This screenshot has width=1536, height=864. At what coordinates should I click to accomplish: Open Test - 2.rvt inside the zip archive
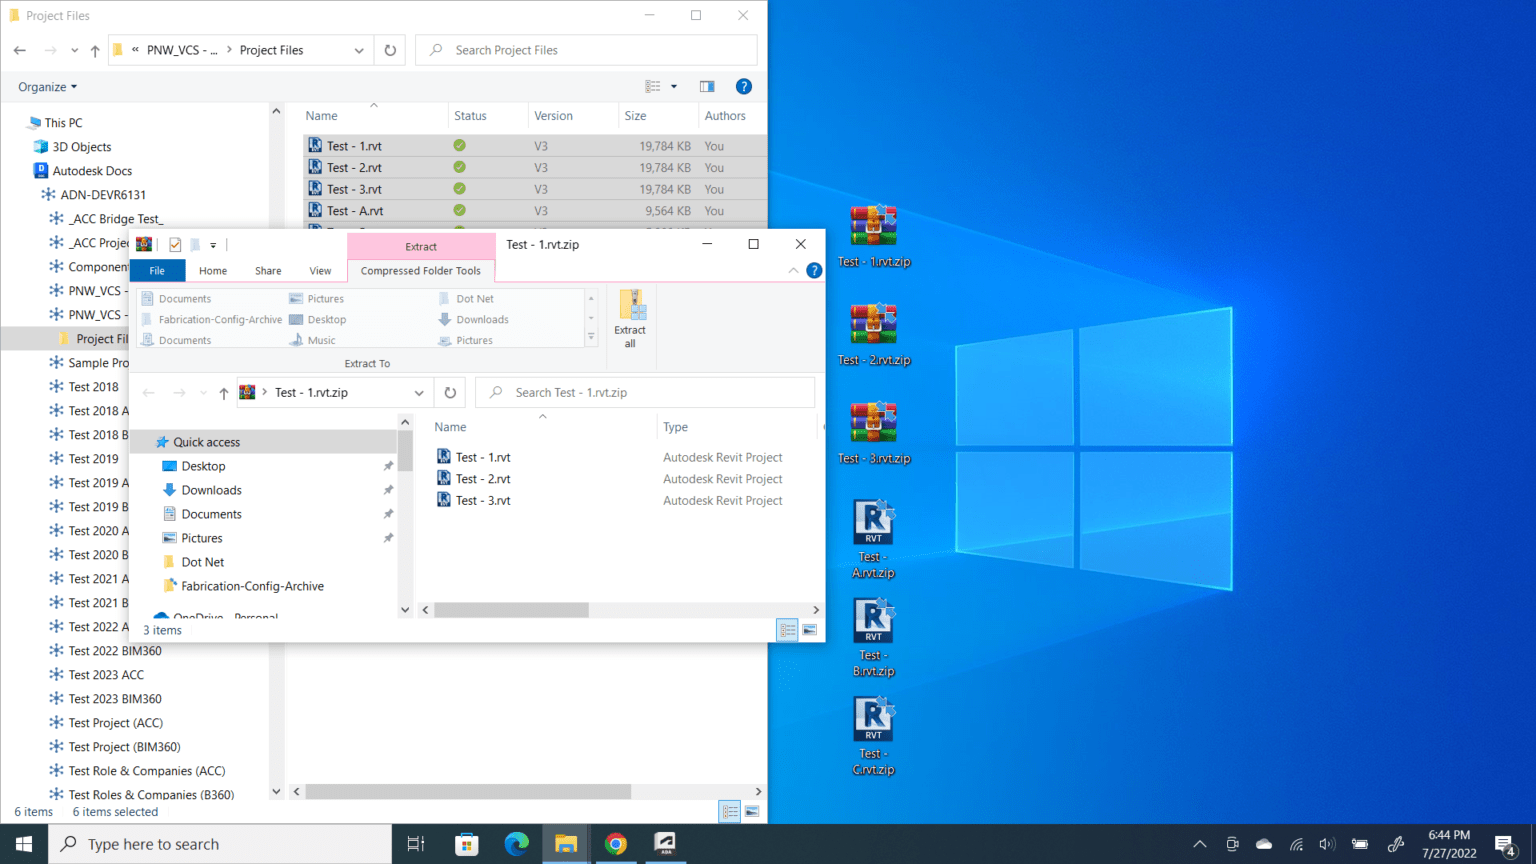pos(481,478)
